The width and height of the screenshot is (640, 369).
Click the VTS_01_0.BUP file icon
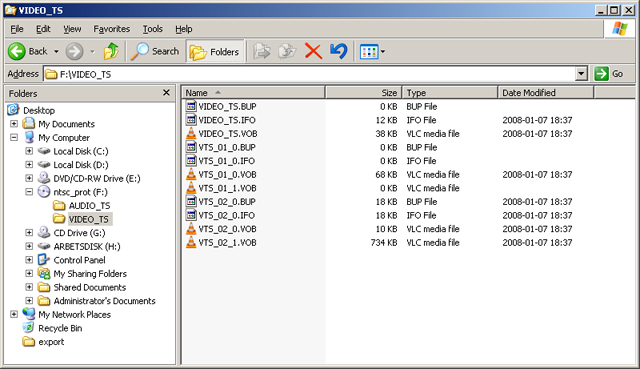pos(191,147)
